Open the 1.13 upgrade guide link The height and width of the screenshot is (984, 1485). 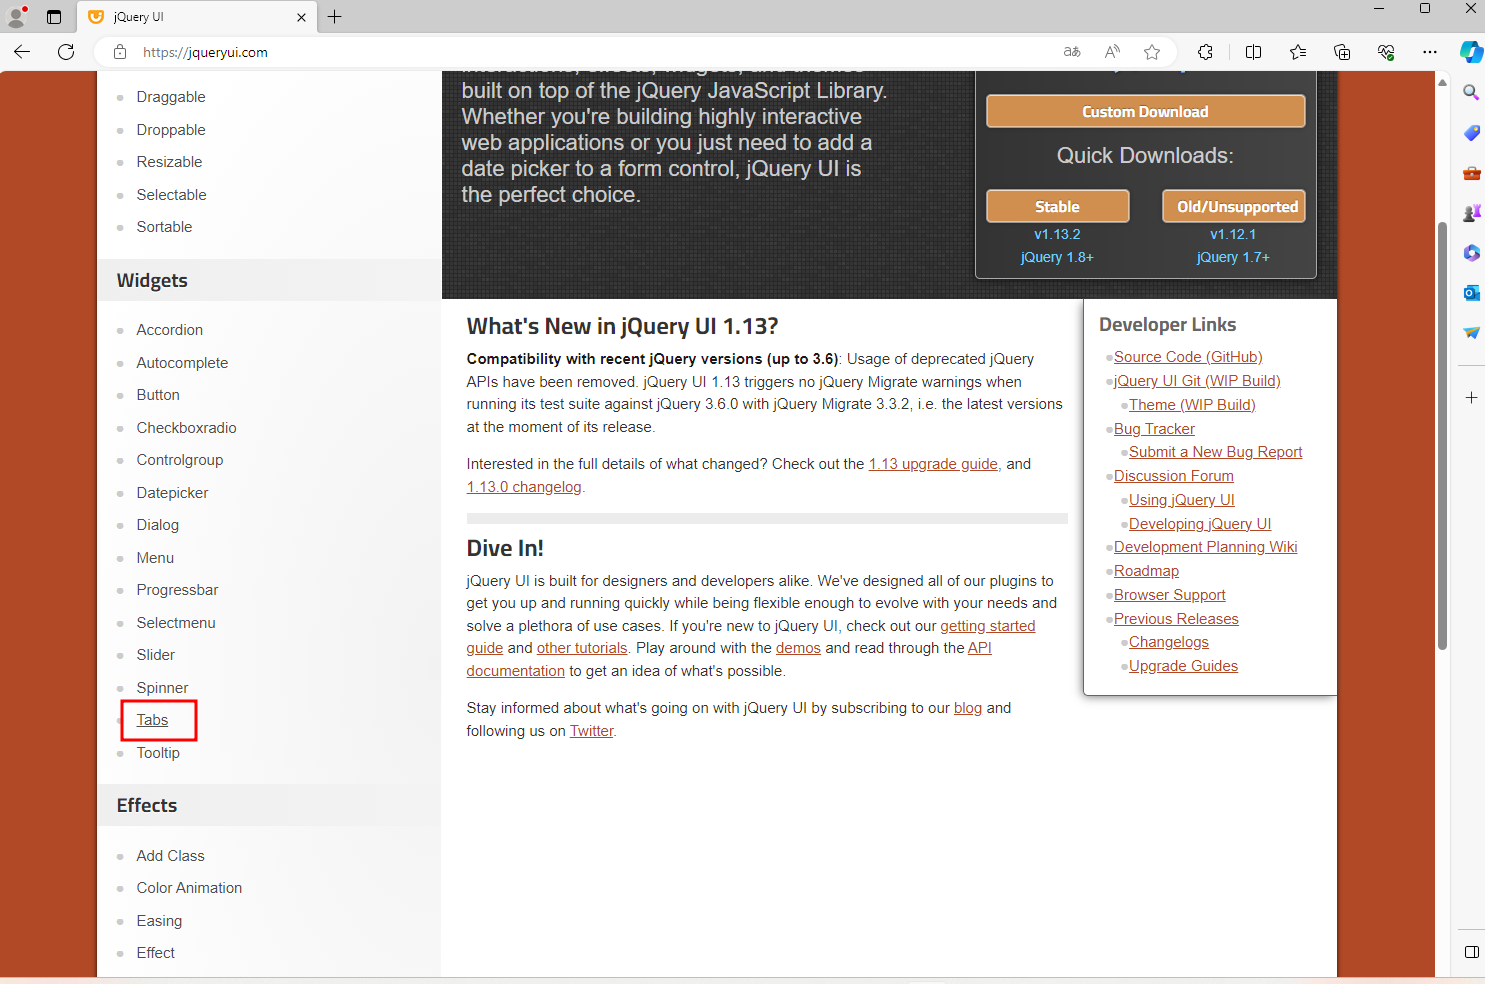click(933, 464)
